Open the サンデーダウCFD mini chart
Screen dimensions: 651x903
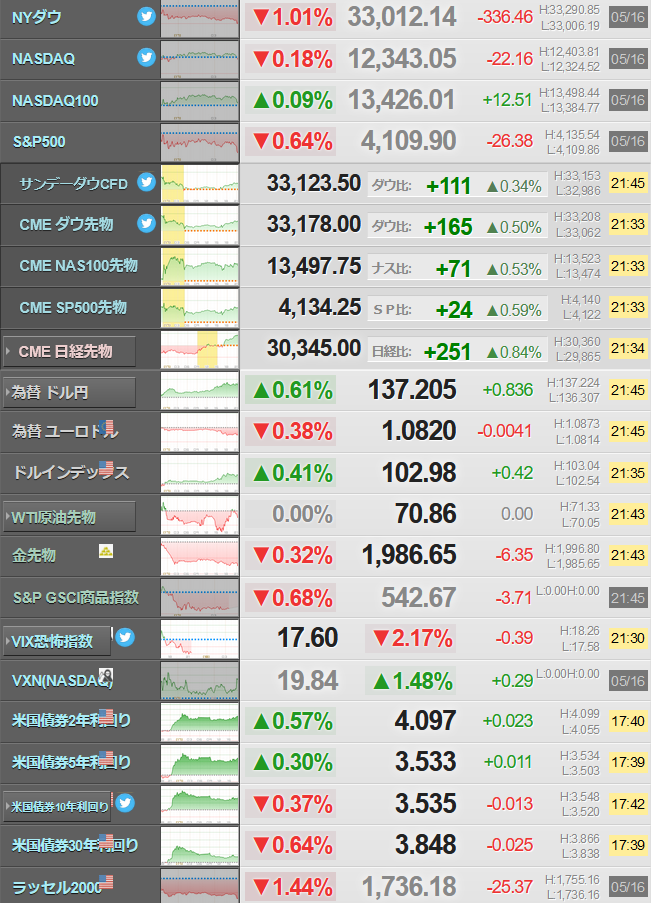click(199, 184)
